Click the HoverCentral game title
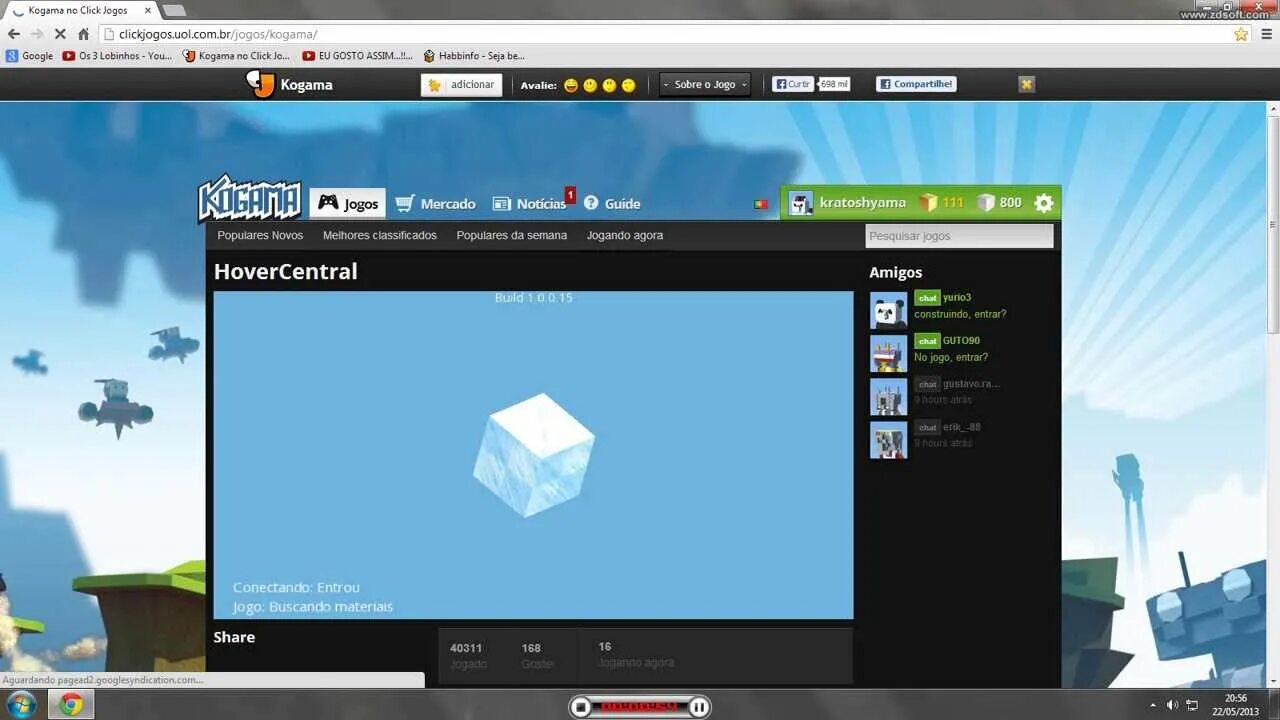The image size is (1280, 720). (x=285, y=271)
